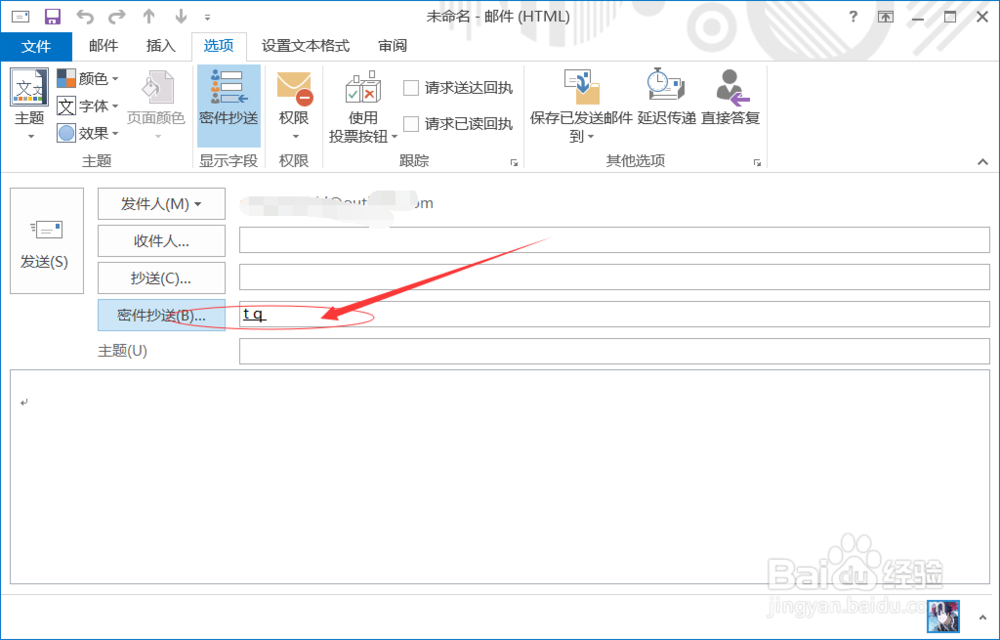Redo the last action
This screenshot has height=640, width=1000.
pyautogui.click(x=117, y=17)
